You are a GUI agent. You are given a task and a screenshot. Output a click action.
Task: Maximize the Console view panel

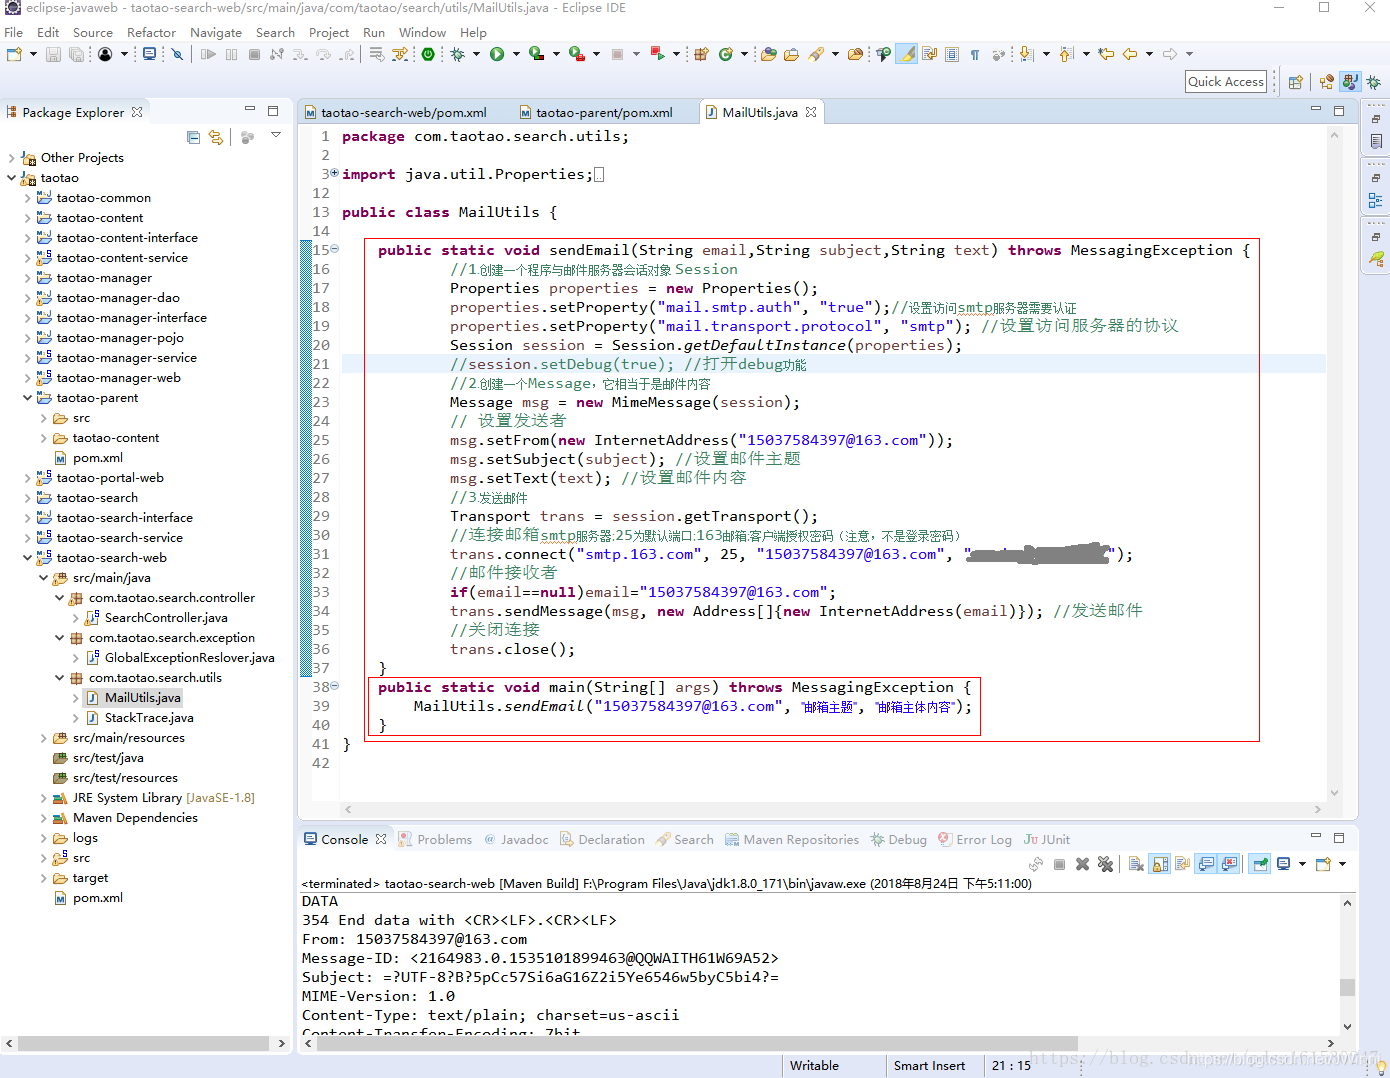(x=1339, y=837)
